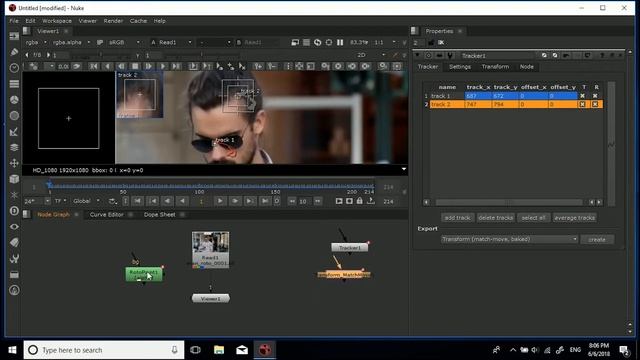
Task: Open the Cache menu
Action: point(138,21)
